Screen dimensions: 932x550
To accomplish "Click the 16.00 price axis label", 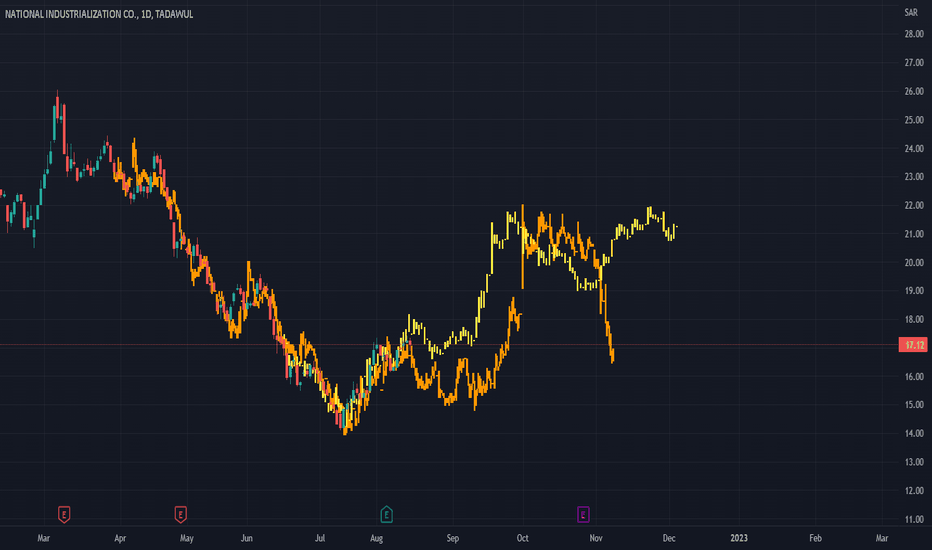I will [914, 376].
